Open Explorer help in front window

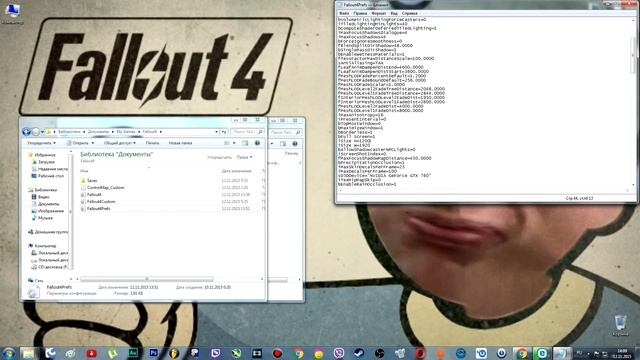point(257,143)
